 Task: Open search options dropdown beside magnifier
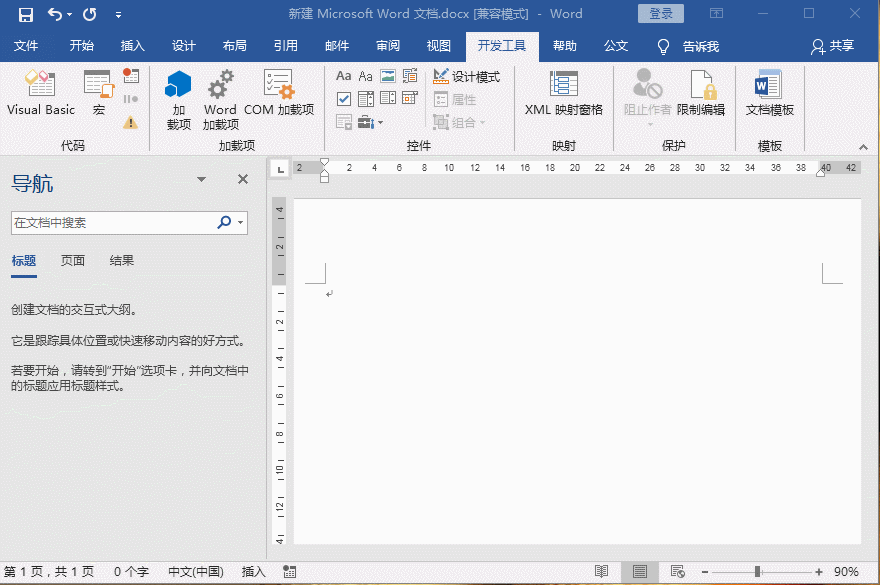point(241,223)
